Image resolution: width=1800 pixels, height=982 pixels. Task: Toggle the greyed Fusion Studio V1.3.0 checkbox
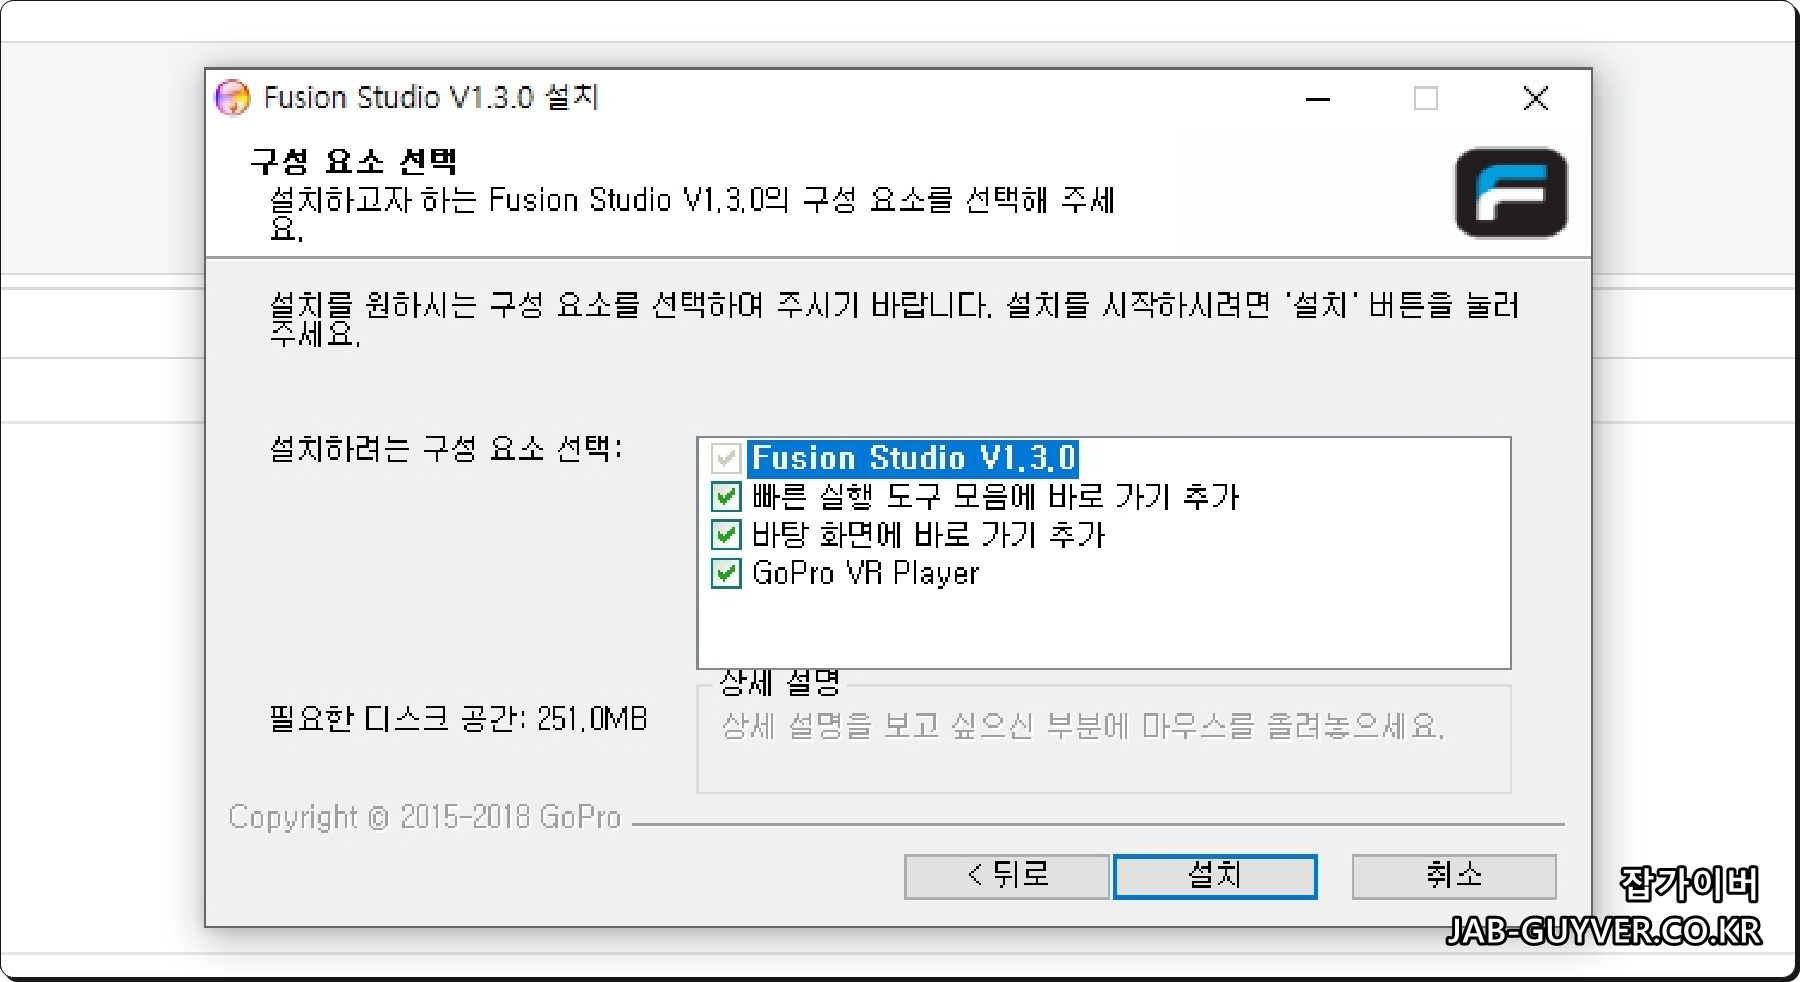point(726,458)
